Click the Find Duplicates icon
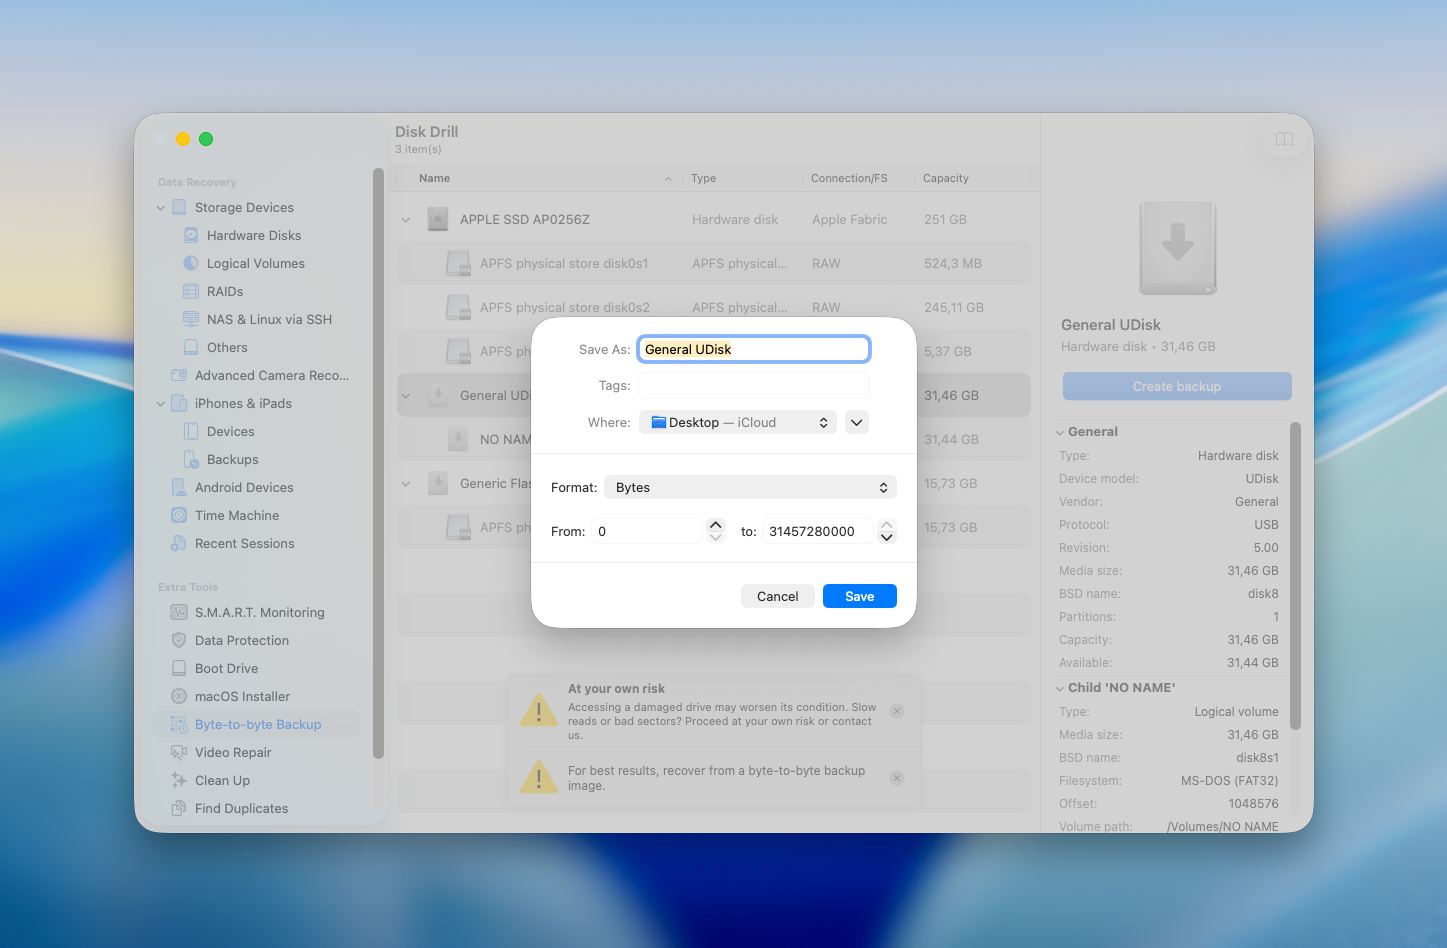Image resolution: width=1447 pixels, height=948 pixels. point(179,808)
